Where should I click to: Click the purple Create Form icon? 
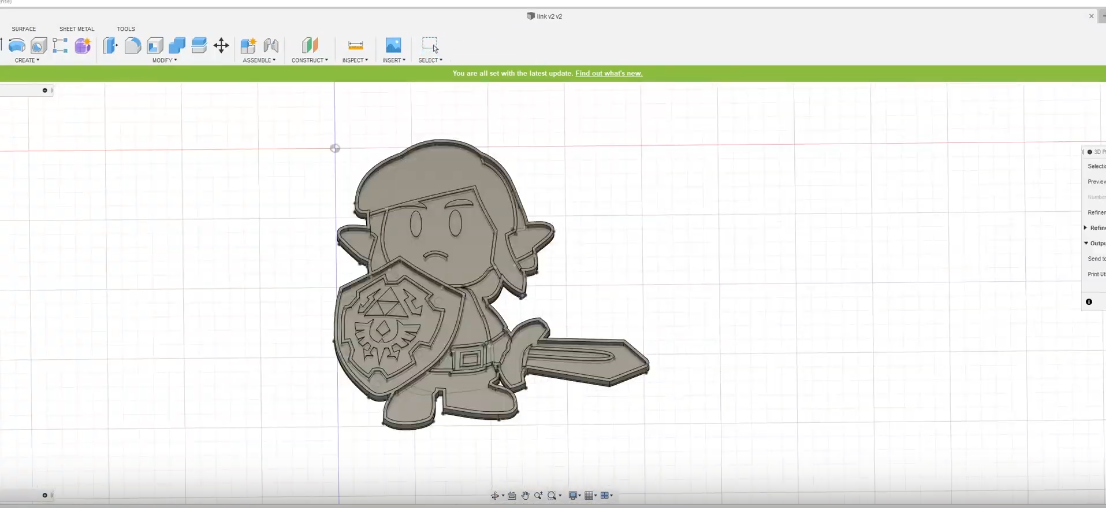[x=83, y=46]
